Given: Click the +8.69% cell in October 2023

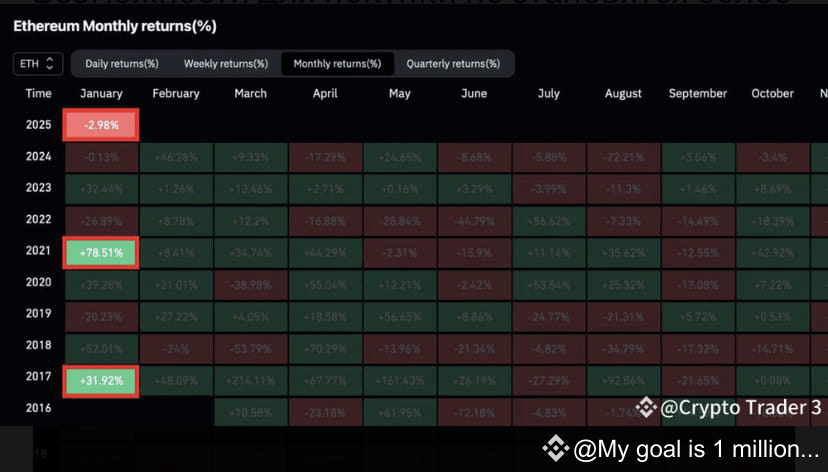Looking at the screenshot, I should coord(773,189).
